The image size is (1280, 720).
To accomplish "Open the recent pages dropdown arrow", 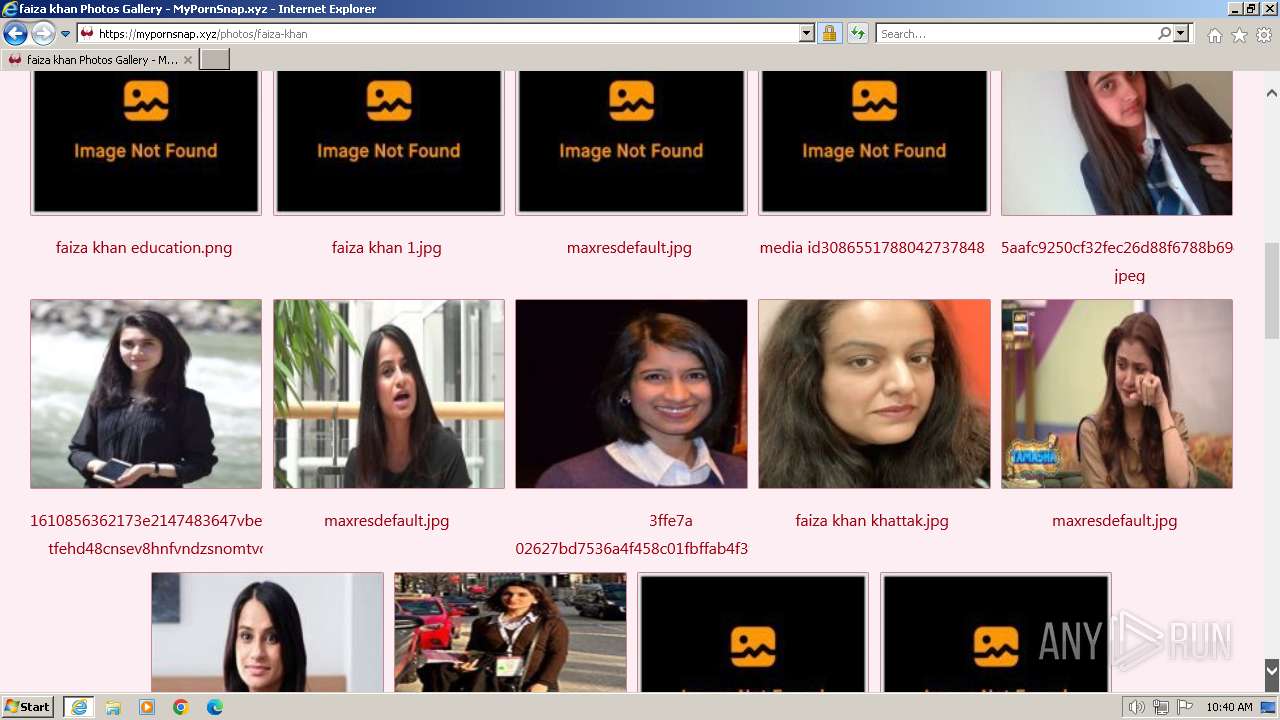I will pos(65,34).
